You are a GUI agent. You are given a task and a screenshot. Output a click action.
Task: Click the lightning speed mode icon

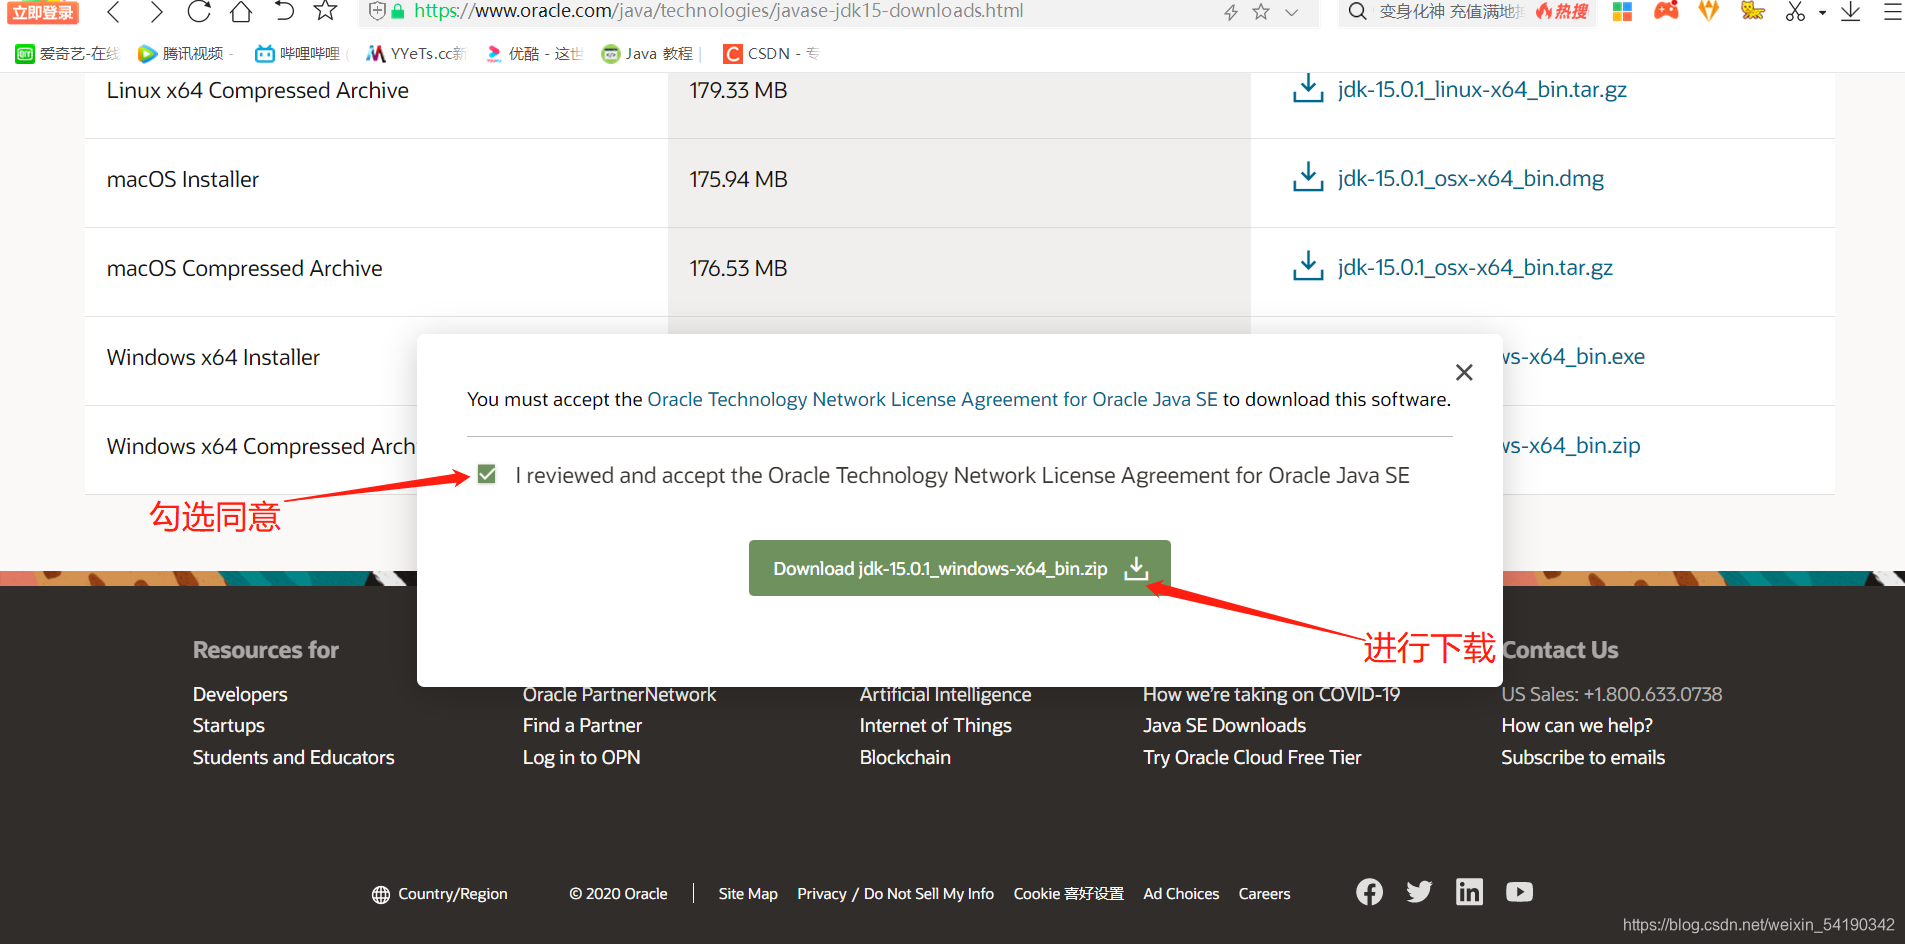point(1231,12)
